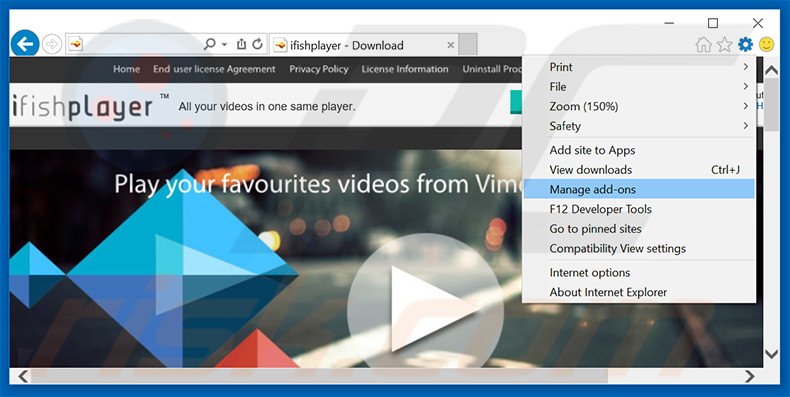The image size is (790, 397).
Task: Open Favorites with the star icon
Action: point(724,45)
